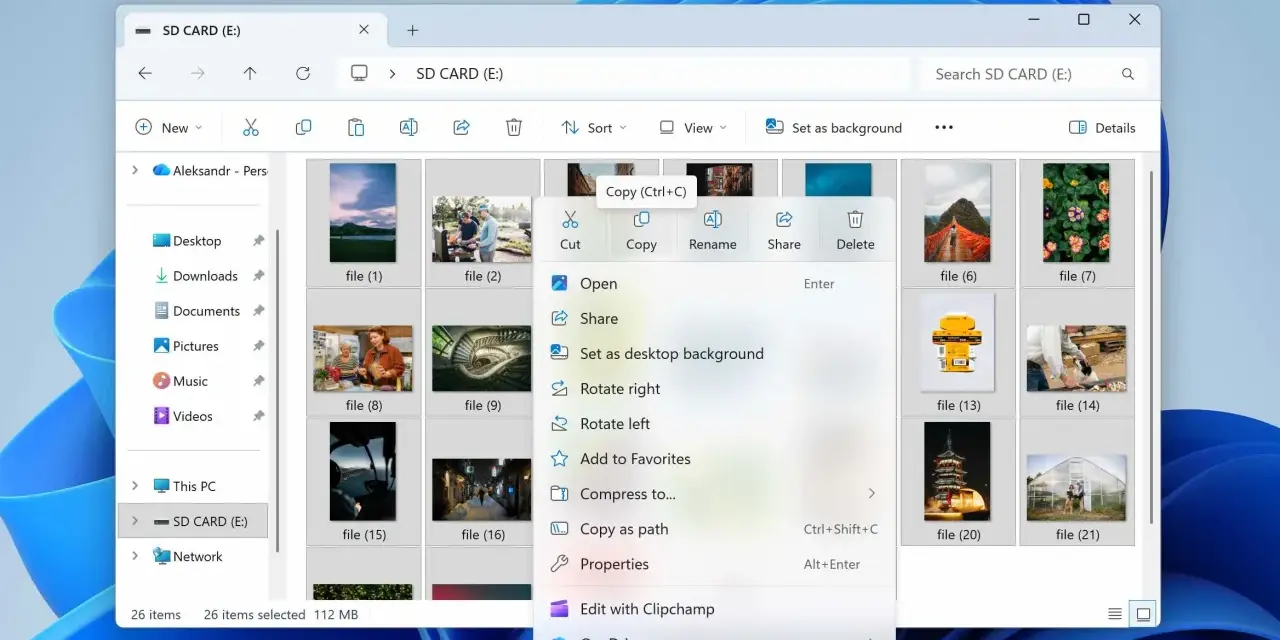Viewport: 1280px width, 640px height.
Task: Click the Paste icon in the toolbar
Action: 356,127
